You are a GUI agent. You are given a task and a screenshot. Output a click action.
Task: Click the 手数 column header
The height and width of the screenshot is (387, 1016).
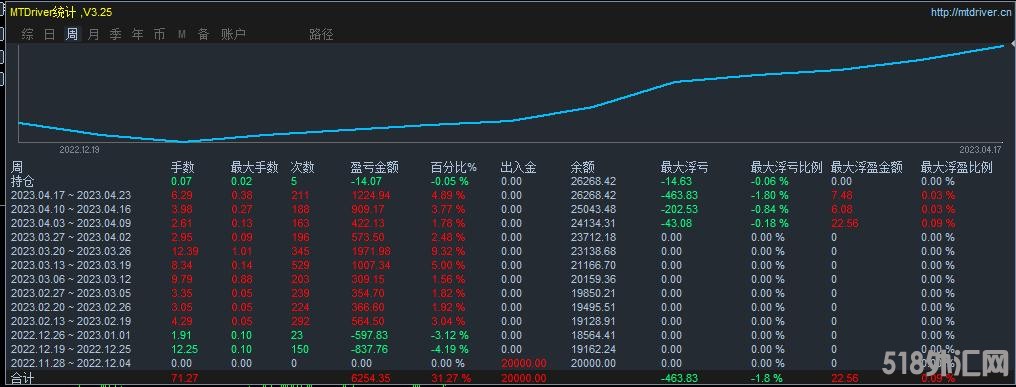coord(183,167)
